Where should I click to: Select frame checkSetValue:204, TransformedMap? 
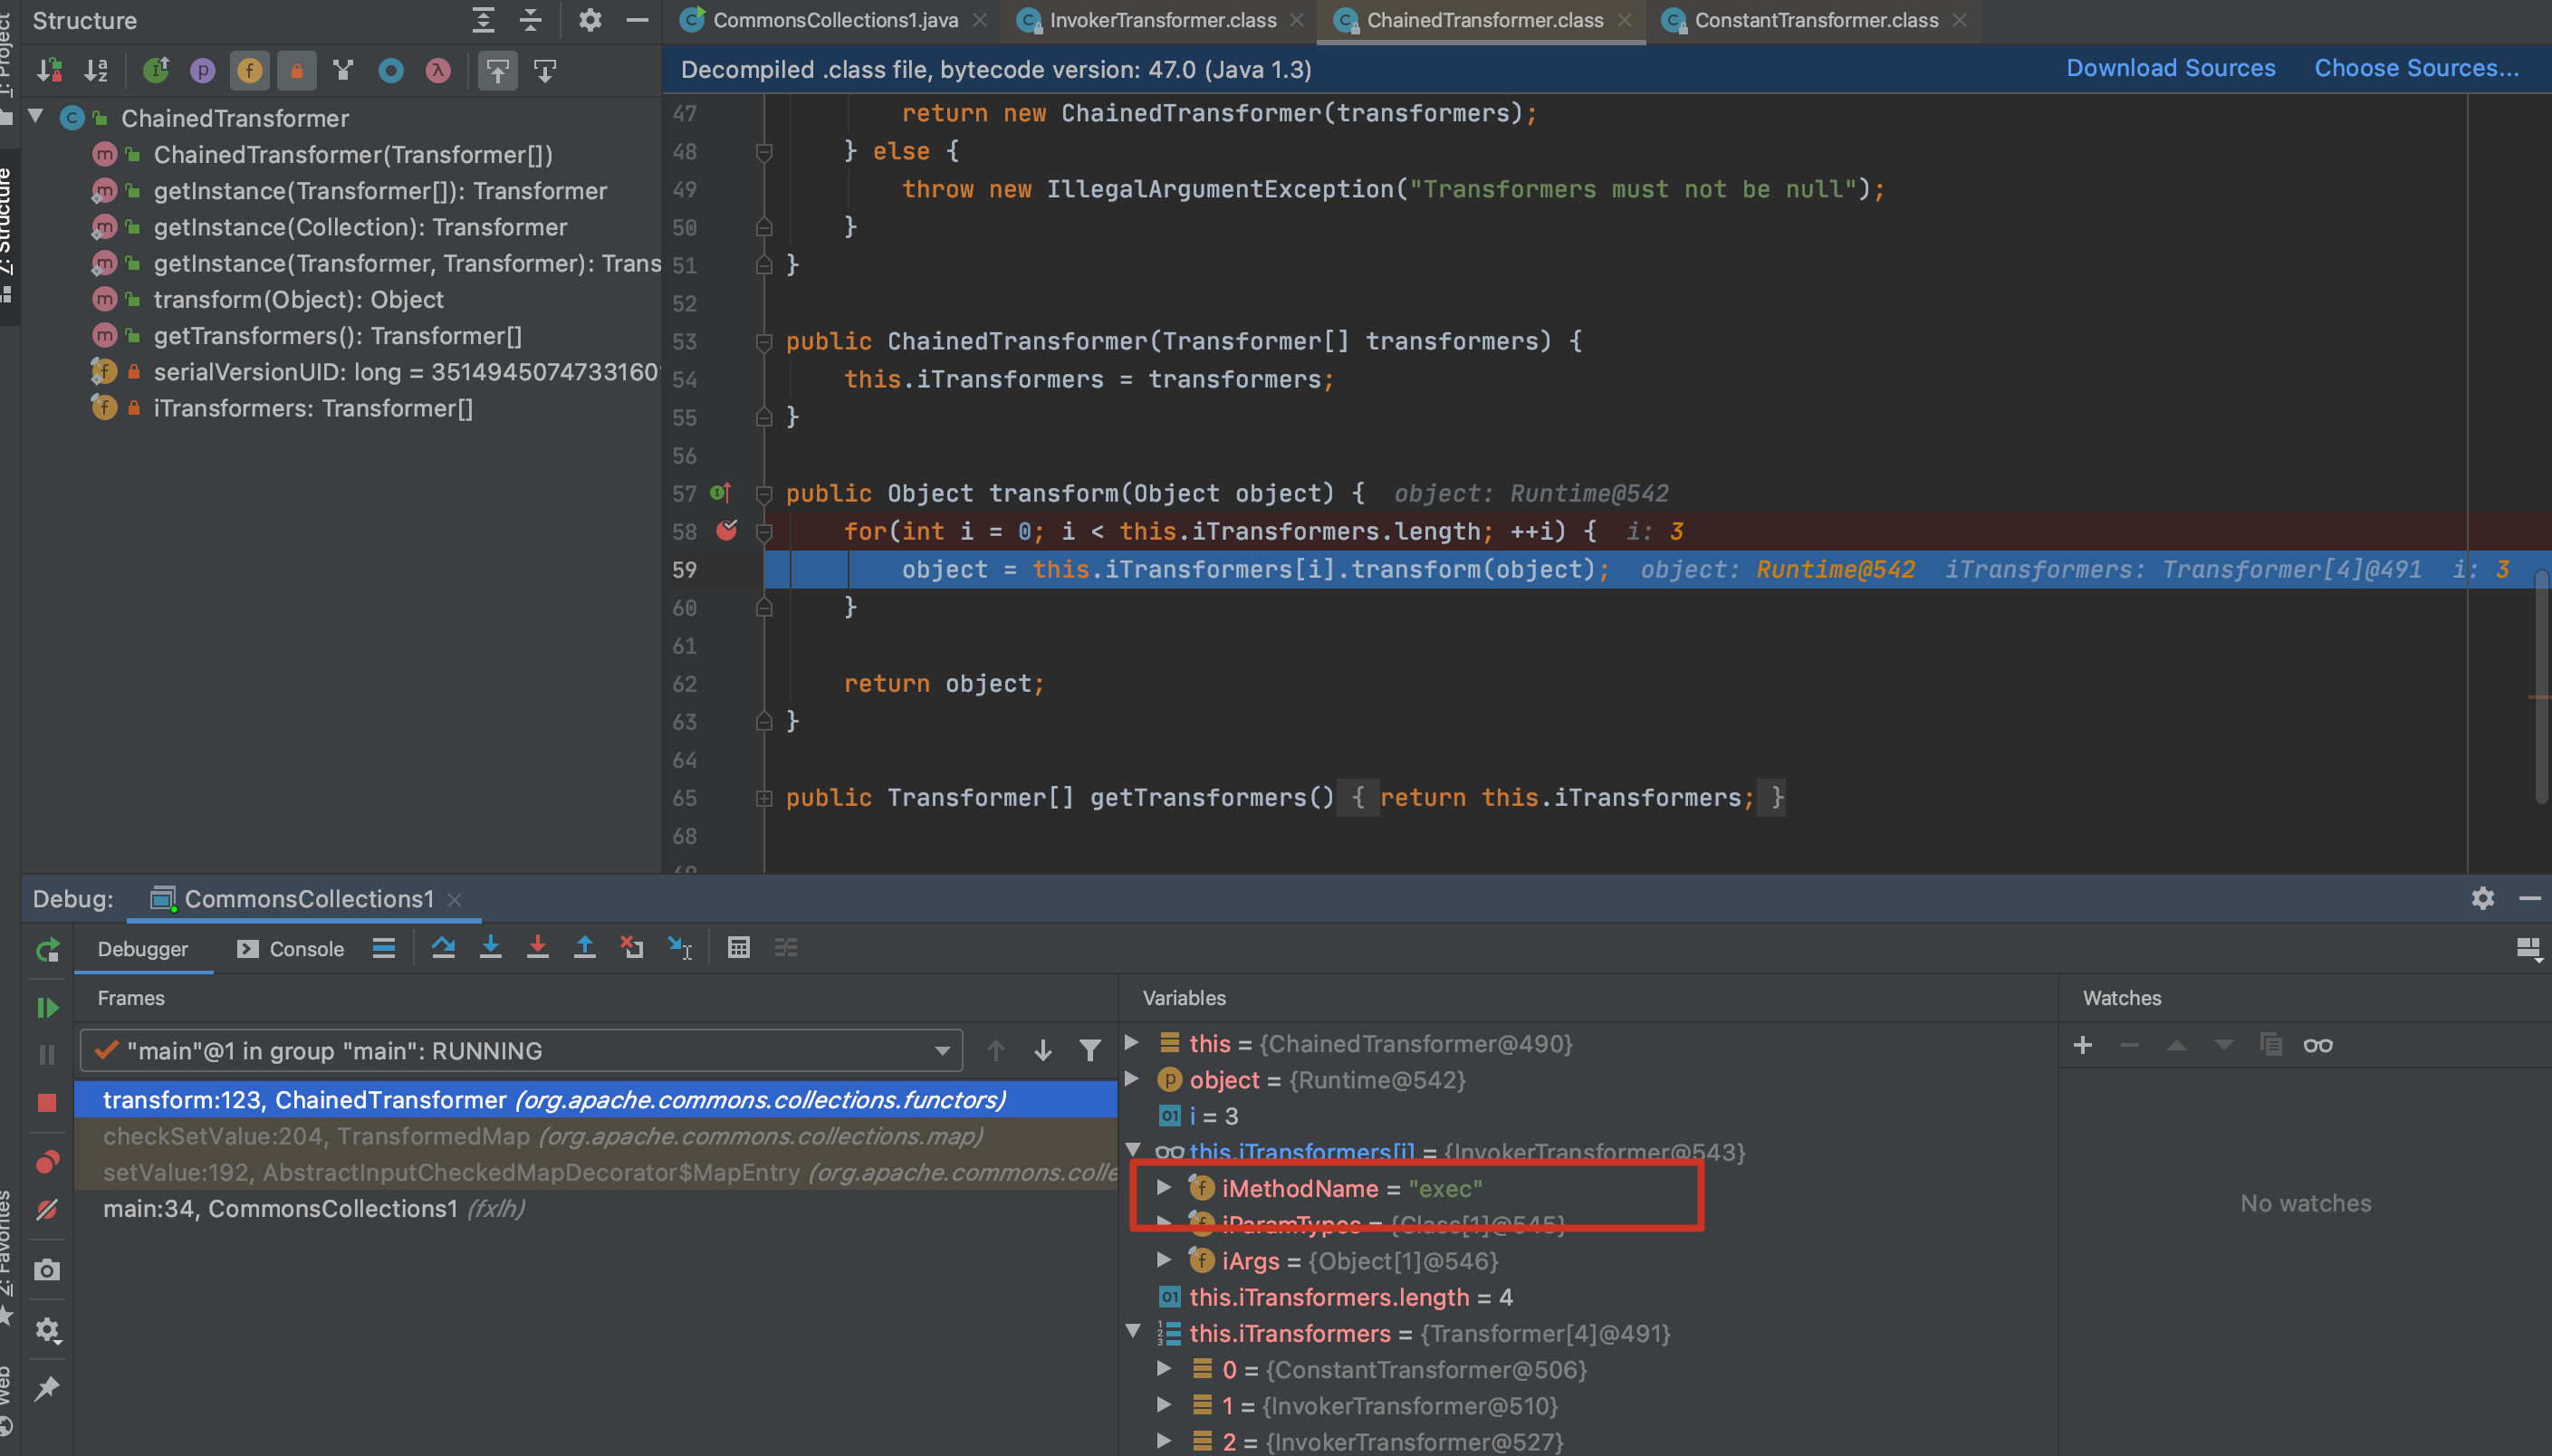(594, 1136)
